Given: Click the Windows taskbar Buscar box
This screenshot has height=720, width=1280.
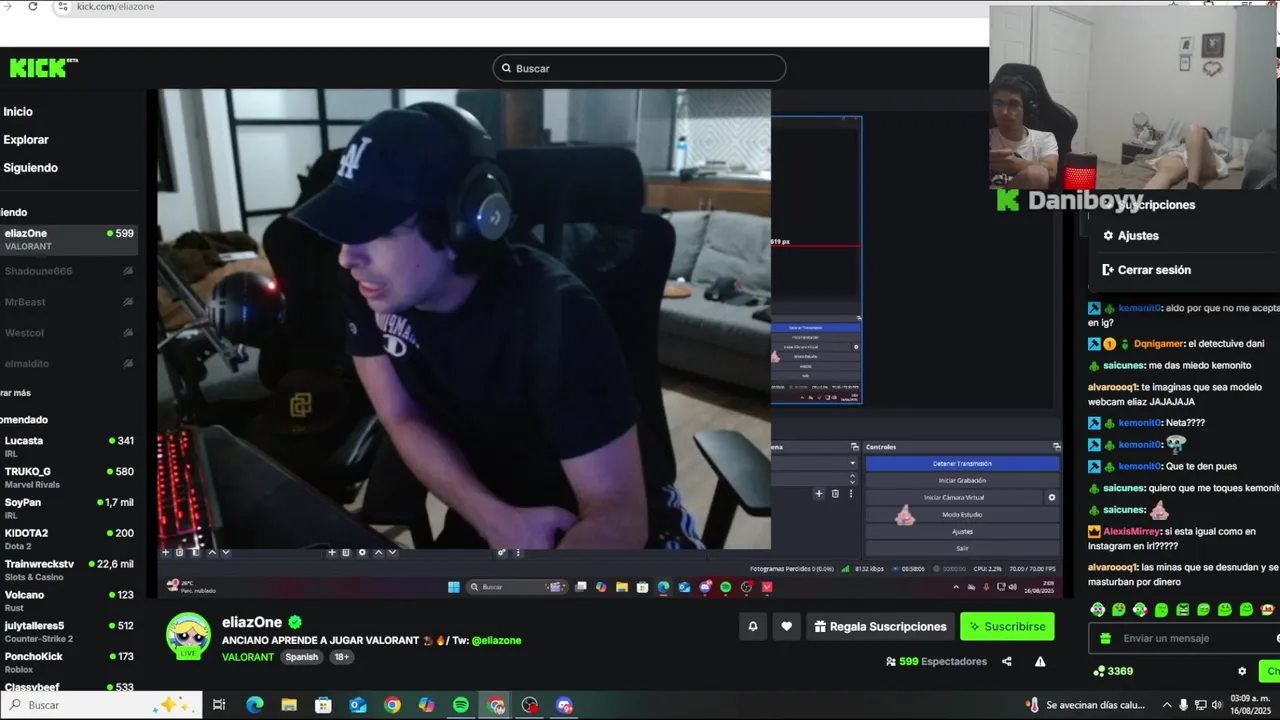Looking at the screenshot, I should (x=100, y=705).
